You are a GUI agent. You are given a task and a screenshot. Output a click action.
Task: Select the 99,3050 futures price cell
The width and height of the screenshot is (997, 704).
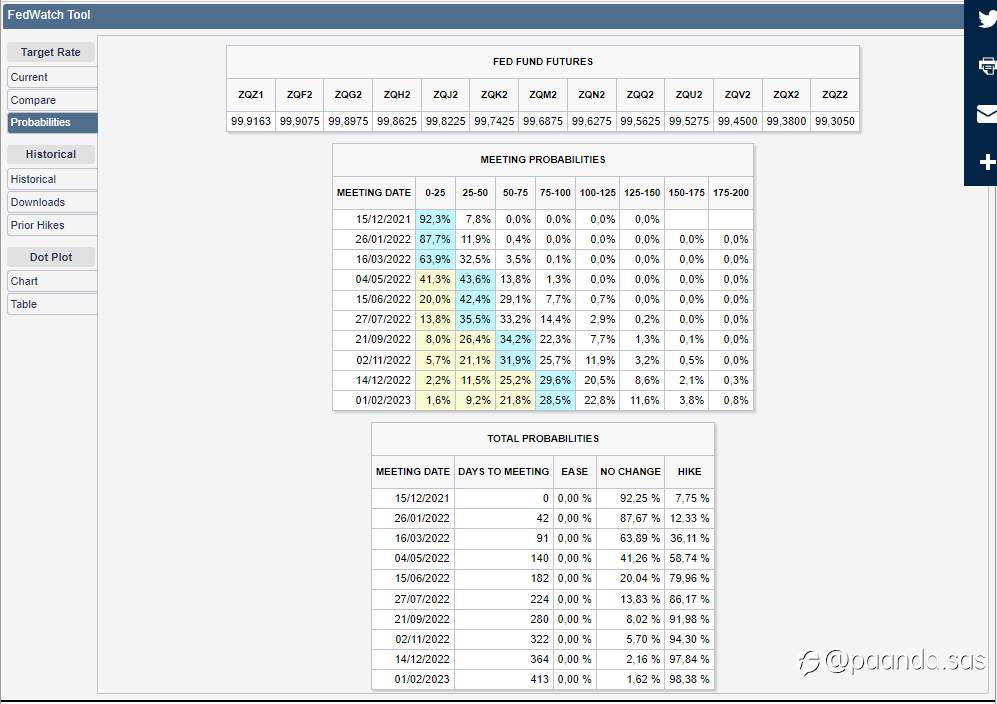pyautogui.click(x=835, y=121)
